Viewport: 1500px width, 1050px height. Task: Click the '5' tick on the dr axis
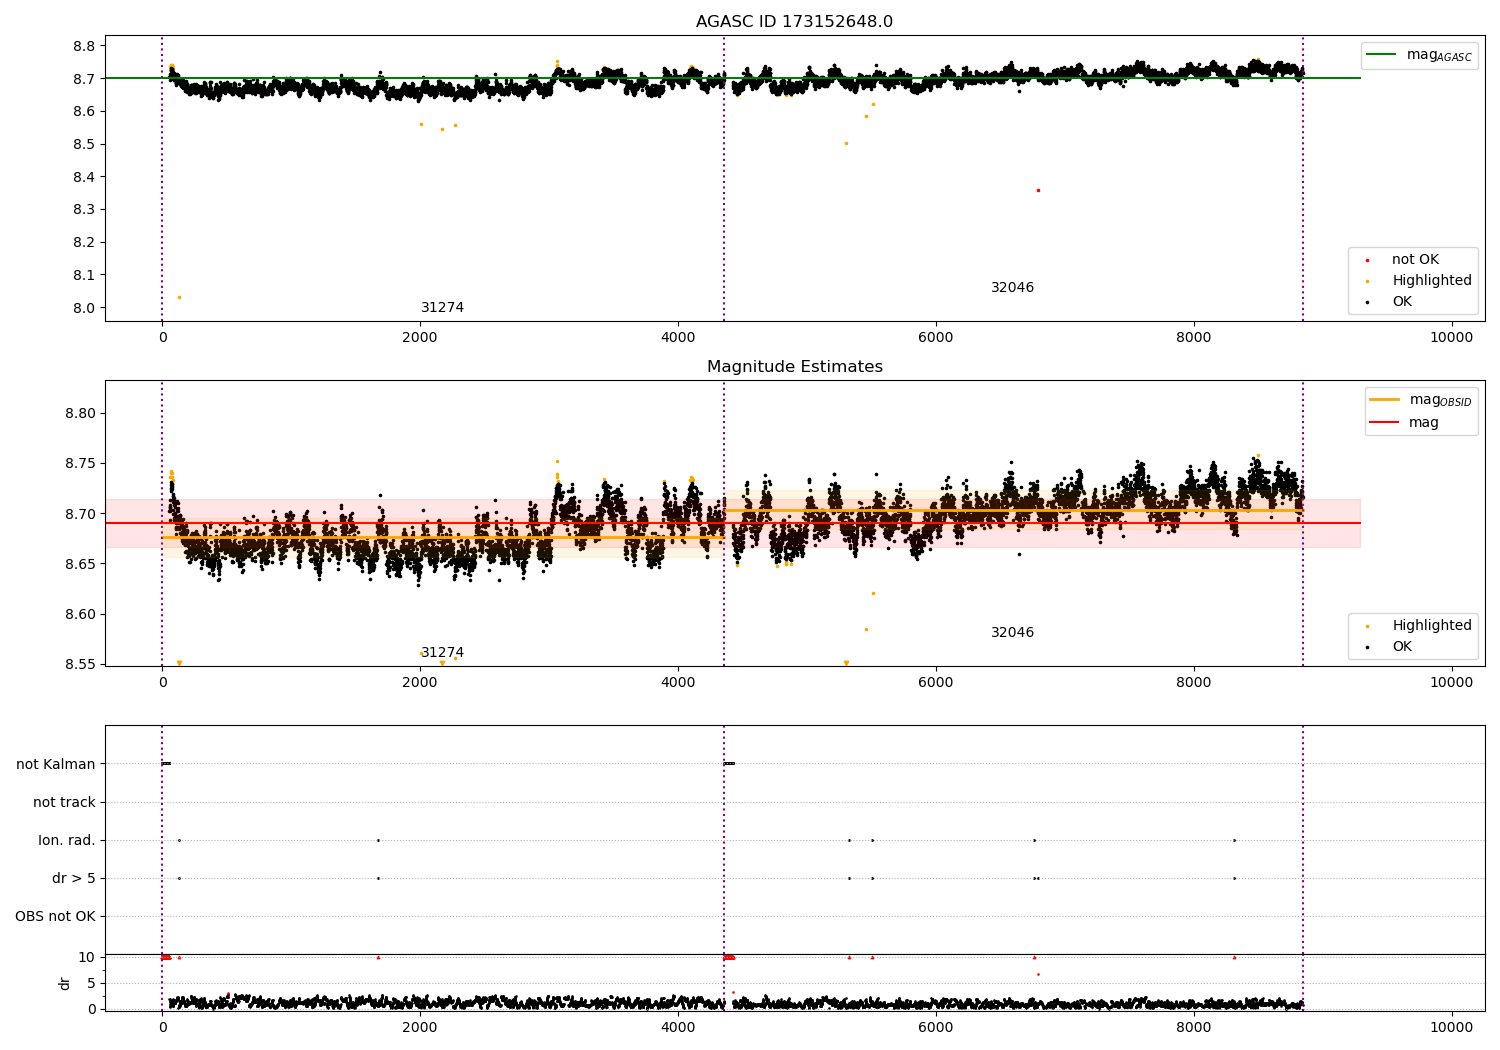[x=91, y=984]
